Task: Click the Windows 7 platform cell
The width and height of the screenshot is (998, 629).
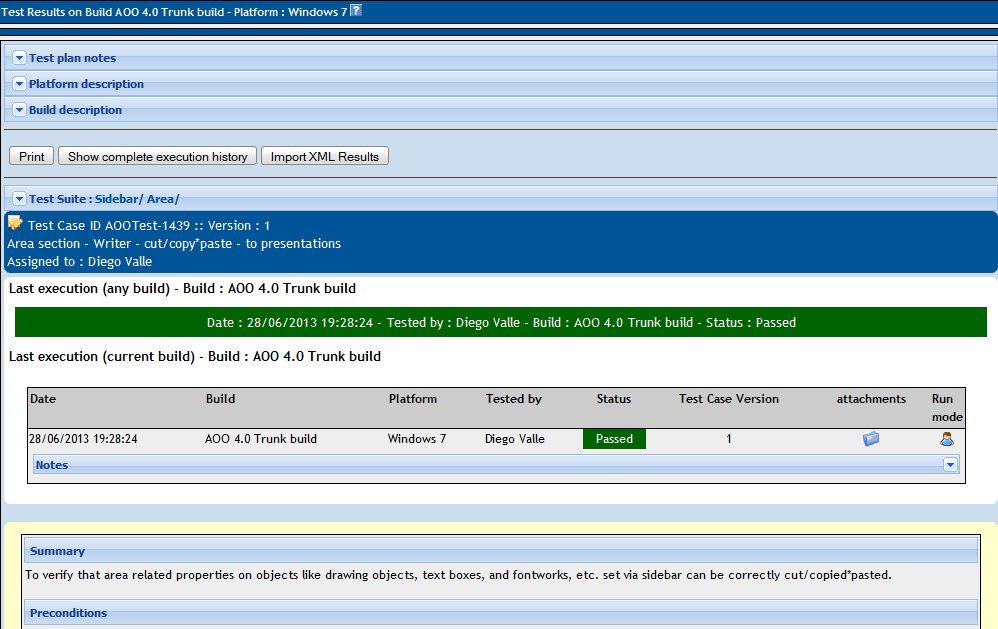Action: point(417,439)
